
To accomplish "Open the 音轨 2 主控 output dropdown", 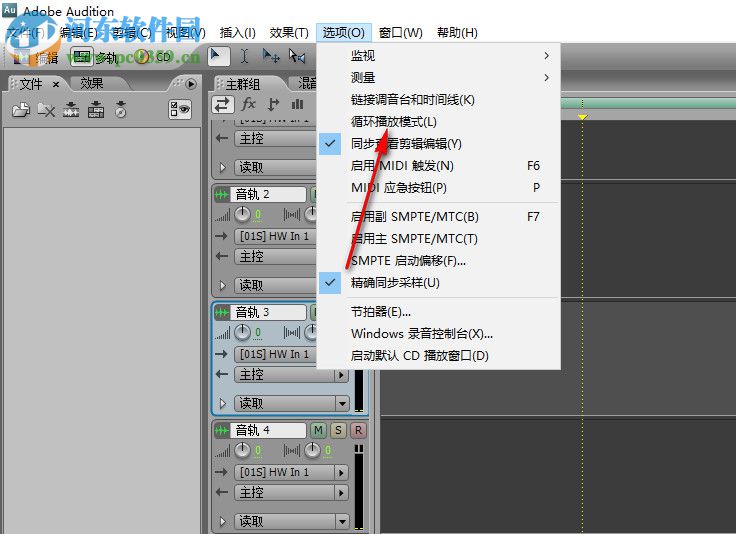I will click(x=275, y=256).
